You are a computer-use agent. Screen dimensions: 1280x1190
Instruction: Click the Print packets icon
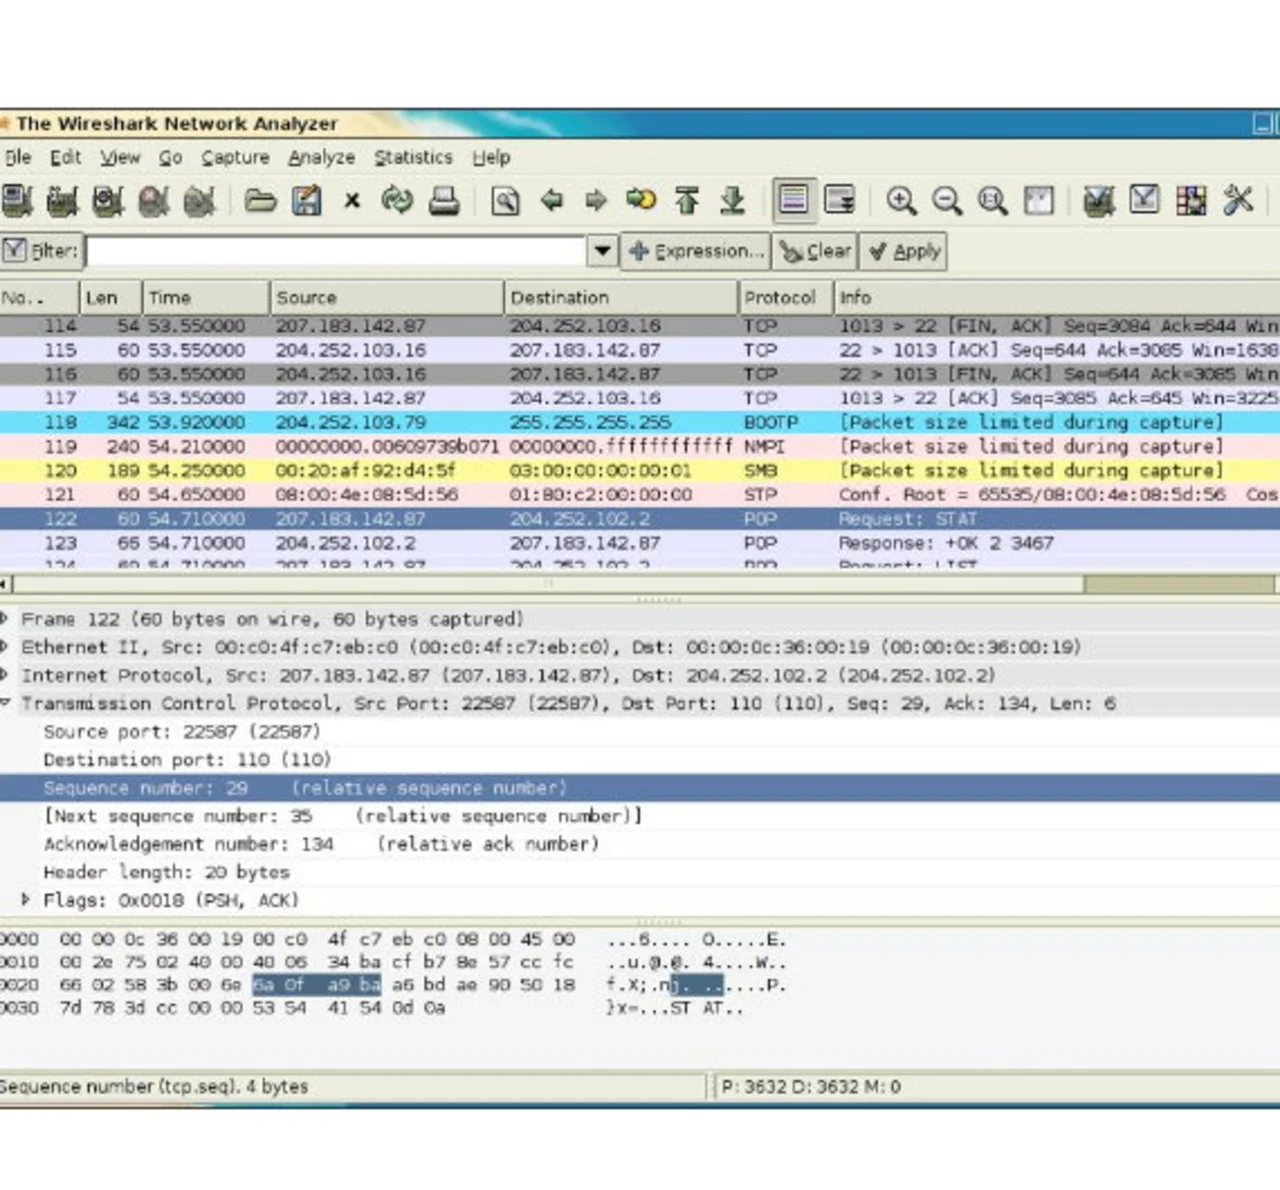click(443, 201)
